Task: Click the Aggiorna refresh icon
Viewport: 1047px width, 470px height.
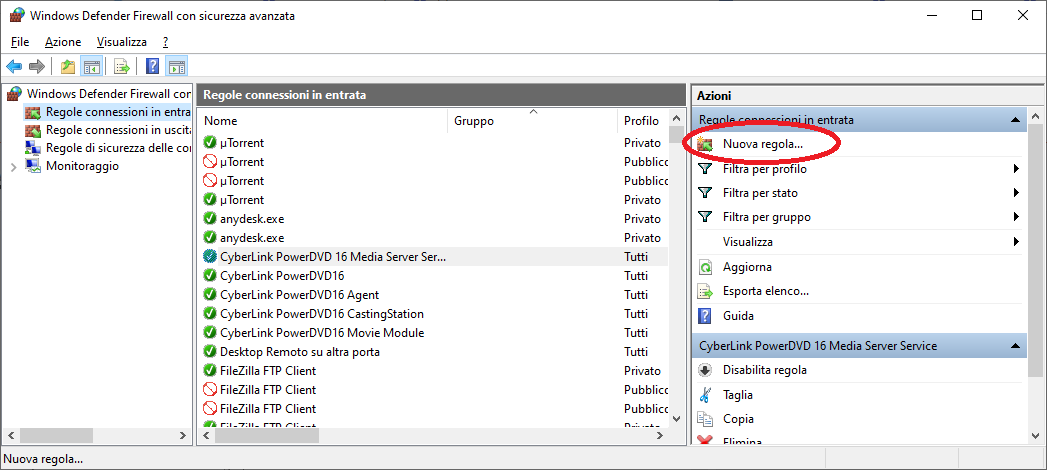Action: 705,267
